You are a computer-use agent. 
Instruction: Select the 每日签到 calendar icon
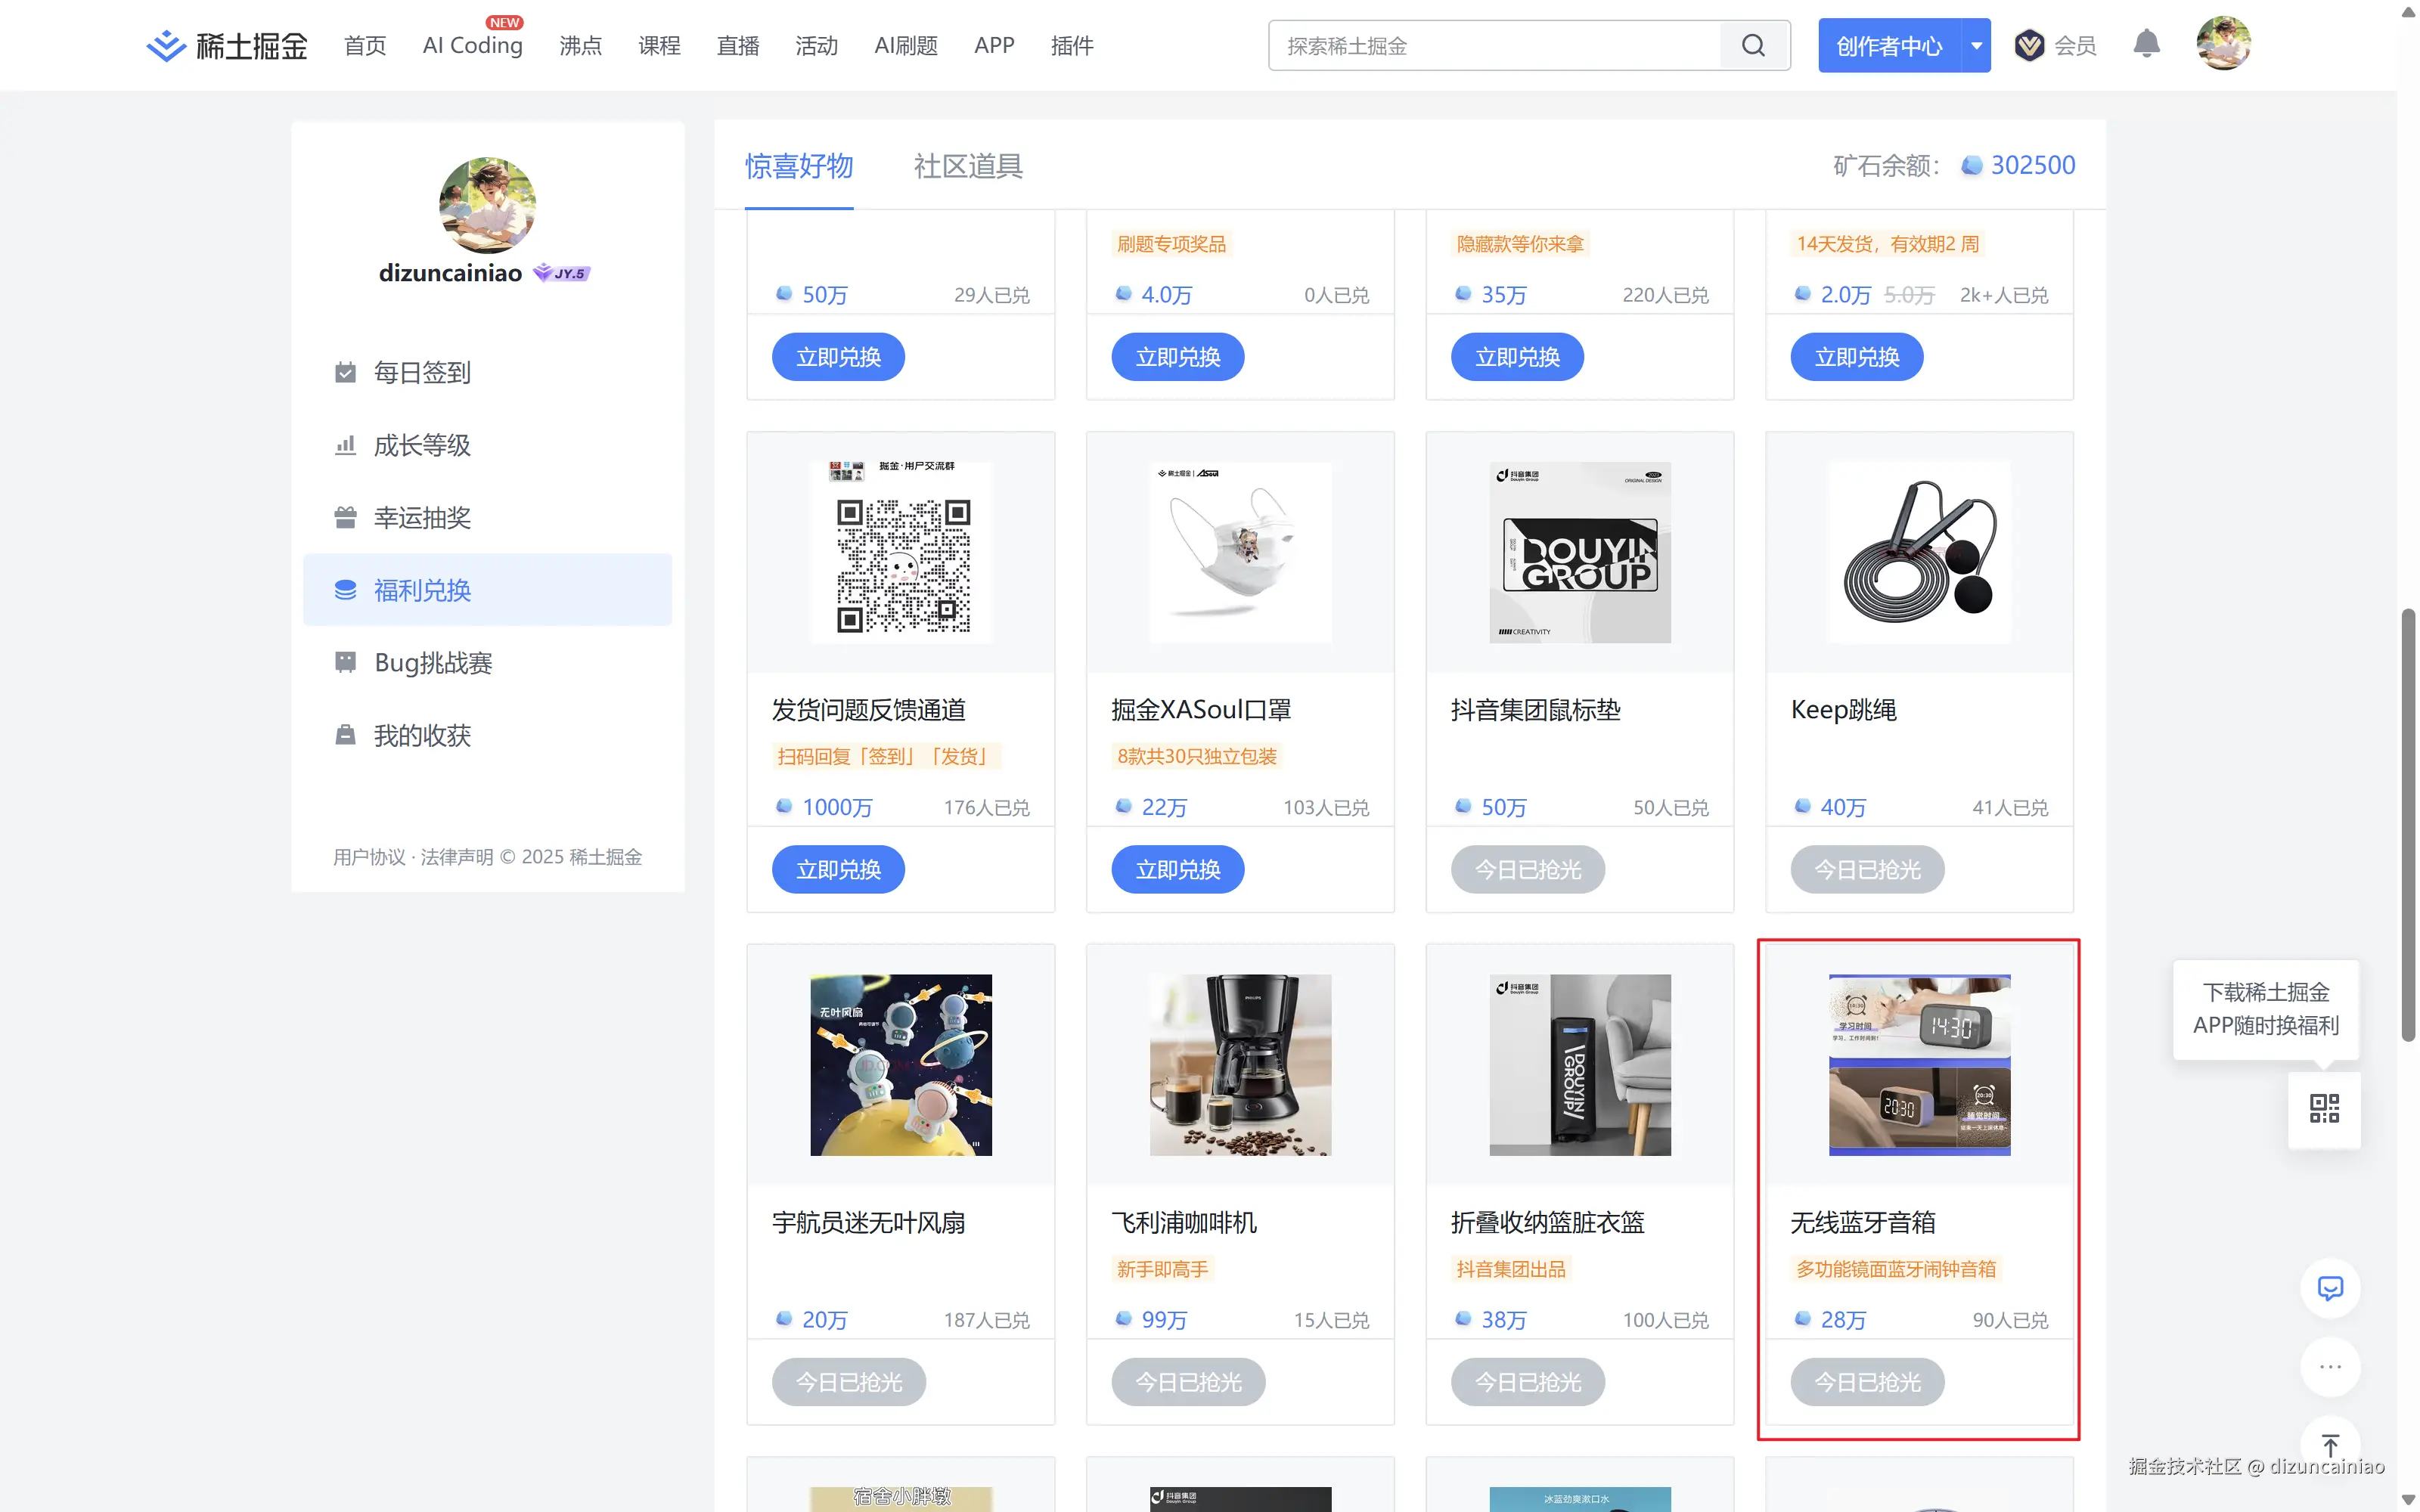345,371
